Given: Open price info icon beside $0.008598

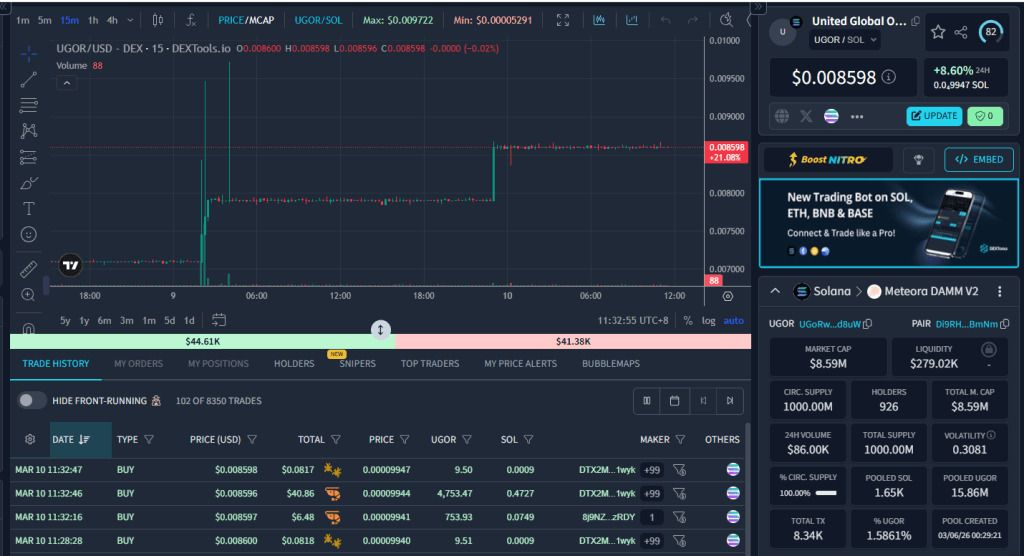Looking at the screenshot, I should (x=889, y=77).
